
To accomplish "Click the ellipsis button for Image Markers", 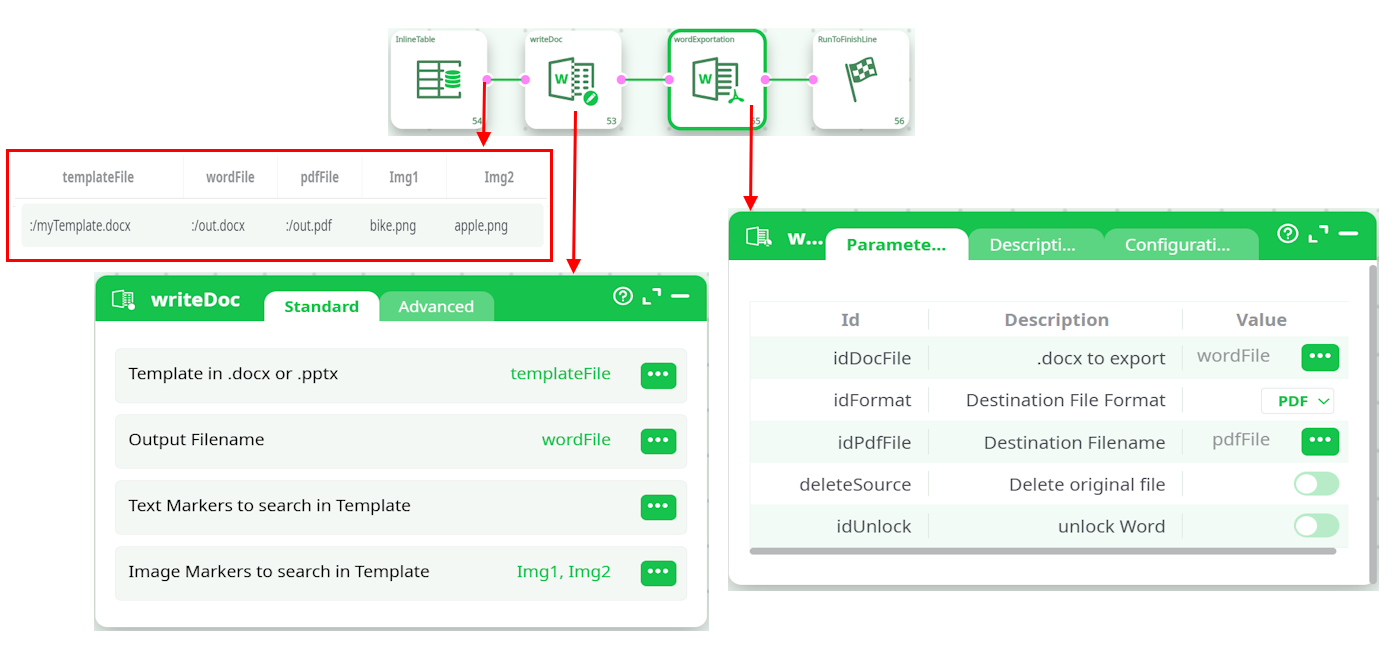I will (x=658, y=573).
